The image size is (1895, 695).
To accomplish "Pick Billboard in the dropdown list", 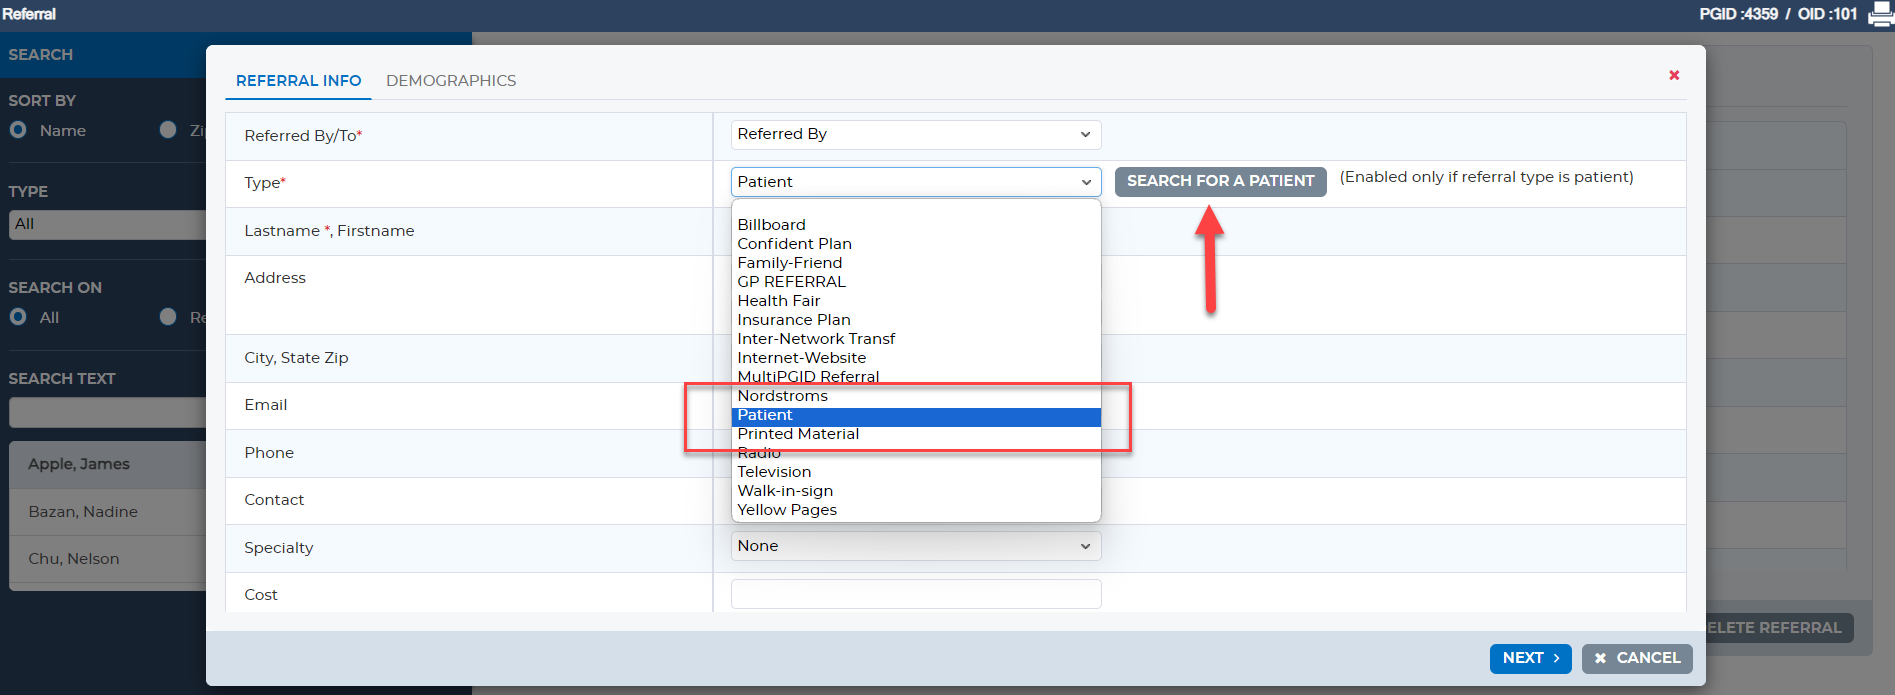I will tap(771, 225).
